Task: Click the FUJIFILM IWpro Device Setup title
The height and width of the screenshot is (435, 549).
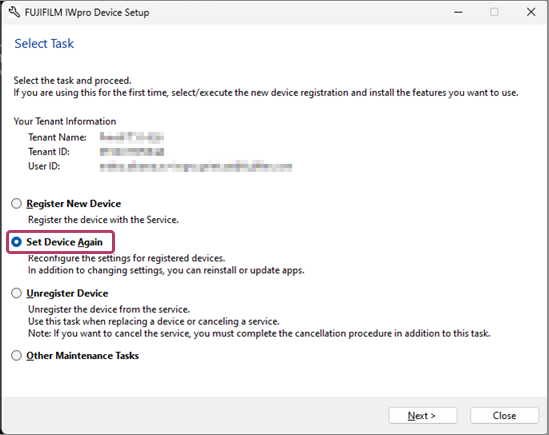Action: point(87,13)
